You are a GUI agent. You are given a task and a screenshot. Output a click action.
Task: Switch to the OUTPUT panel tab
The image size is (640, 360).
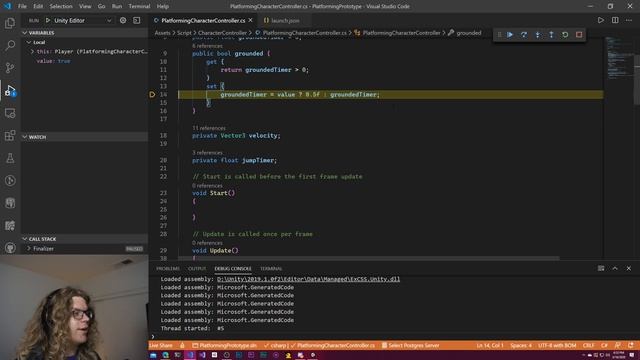197,269
